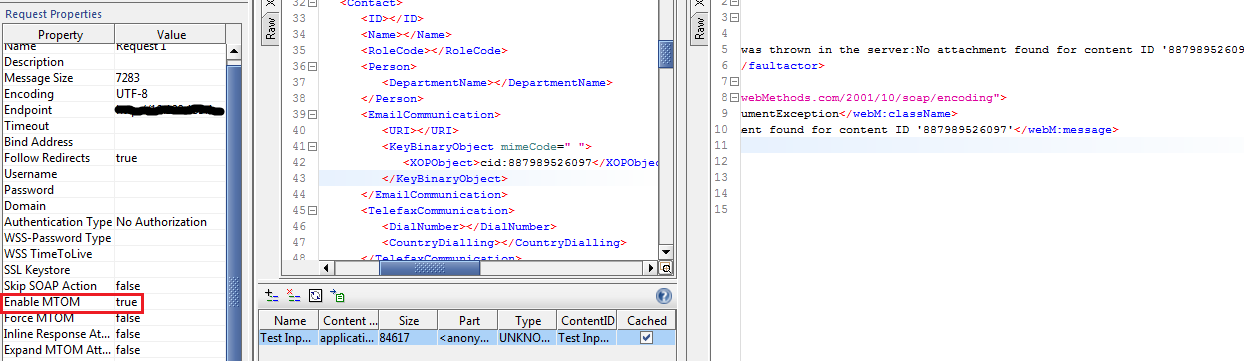The height and width of the screenshot is (361, 1244).
Task: Select the Inline Response Attachments property row
Action: pyautogui.click(x=114, y=334)
